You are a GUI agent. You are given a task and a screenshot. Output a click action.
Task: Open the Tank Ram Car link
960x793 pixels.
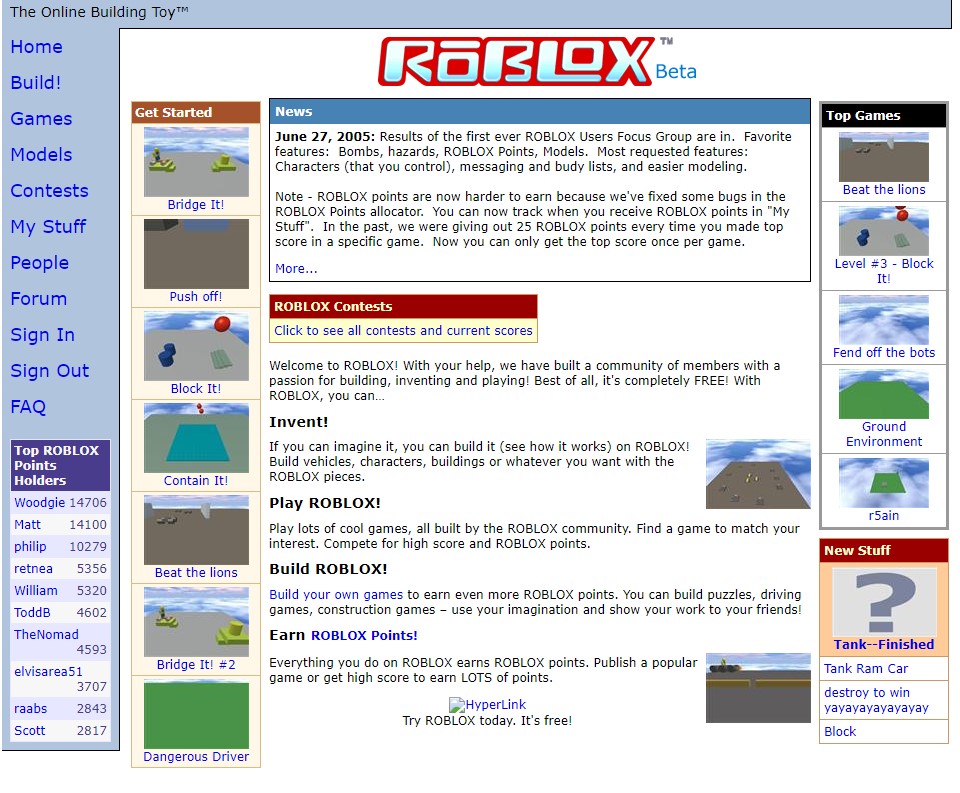(x=866, y=669)
